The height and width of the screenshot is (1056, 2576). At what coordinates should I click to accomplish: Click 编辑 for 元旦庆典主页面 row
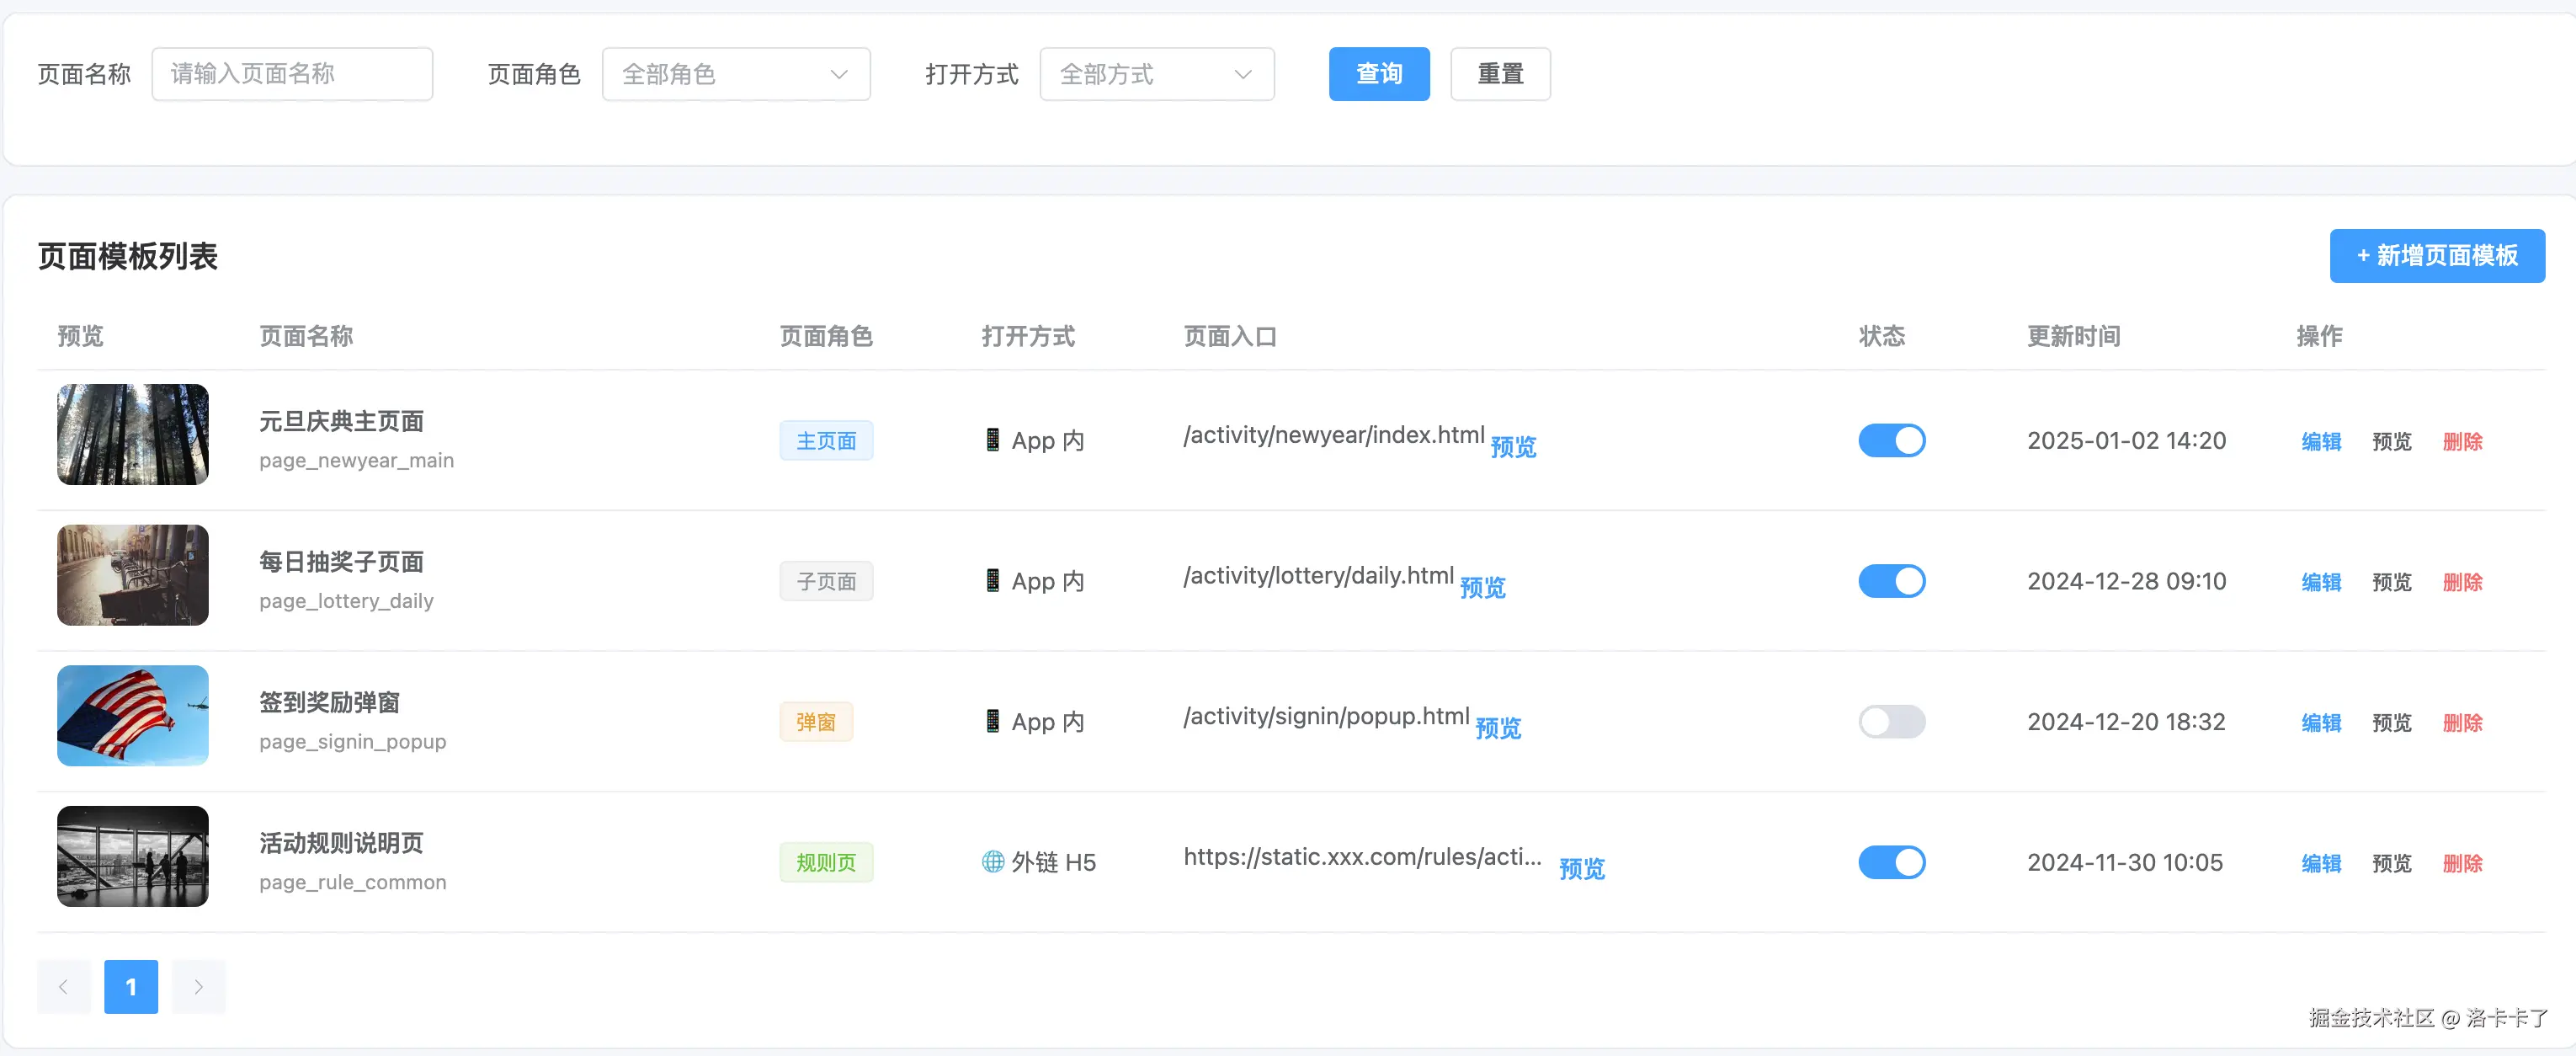pyautogui.click(x=2320, y=442)
